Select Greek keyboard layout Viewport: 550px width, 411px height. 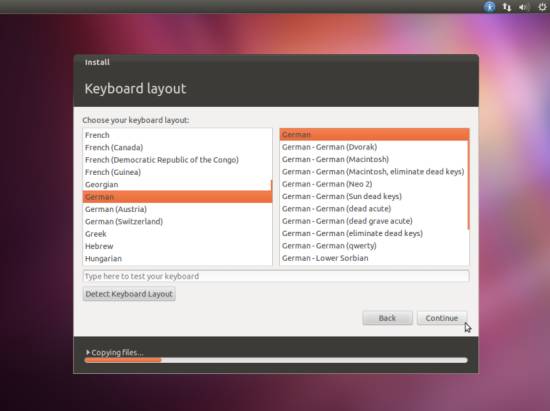pos(177,234)
